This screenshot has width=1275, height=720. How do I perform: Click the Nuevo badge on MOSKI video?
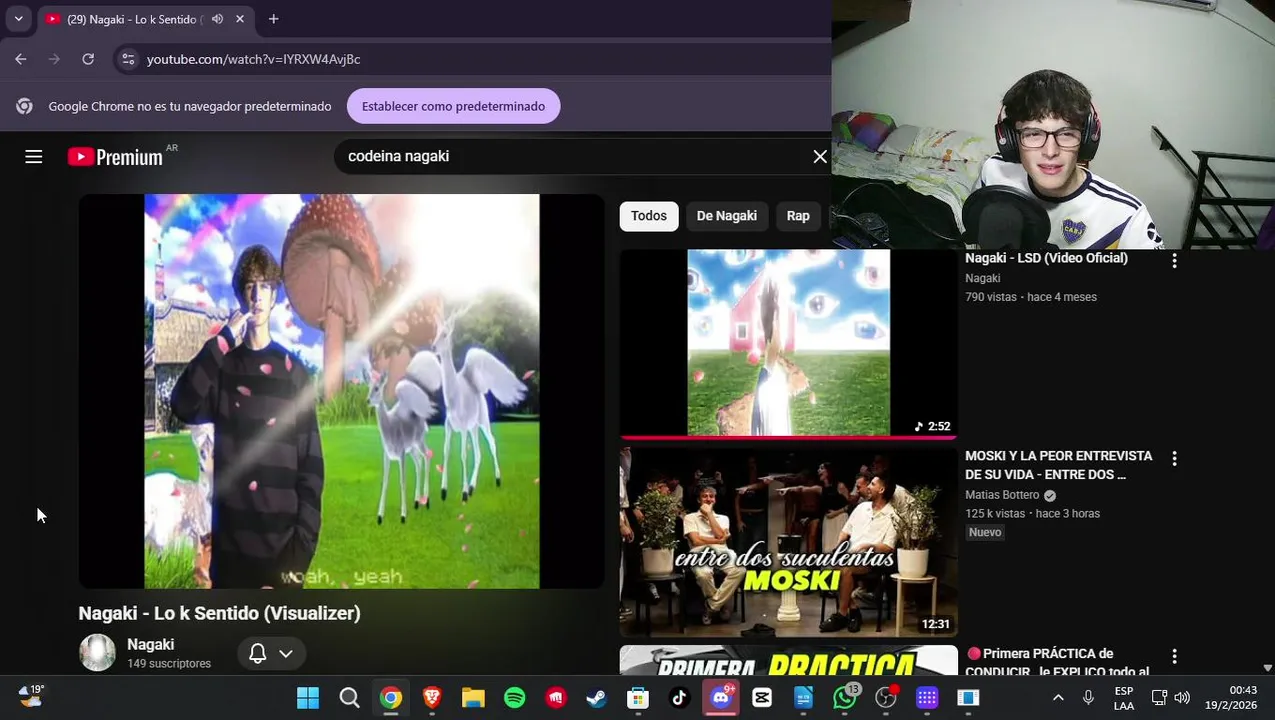click(985, 532)
